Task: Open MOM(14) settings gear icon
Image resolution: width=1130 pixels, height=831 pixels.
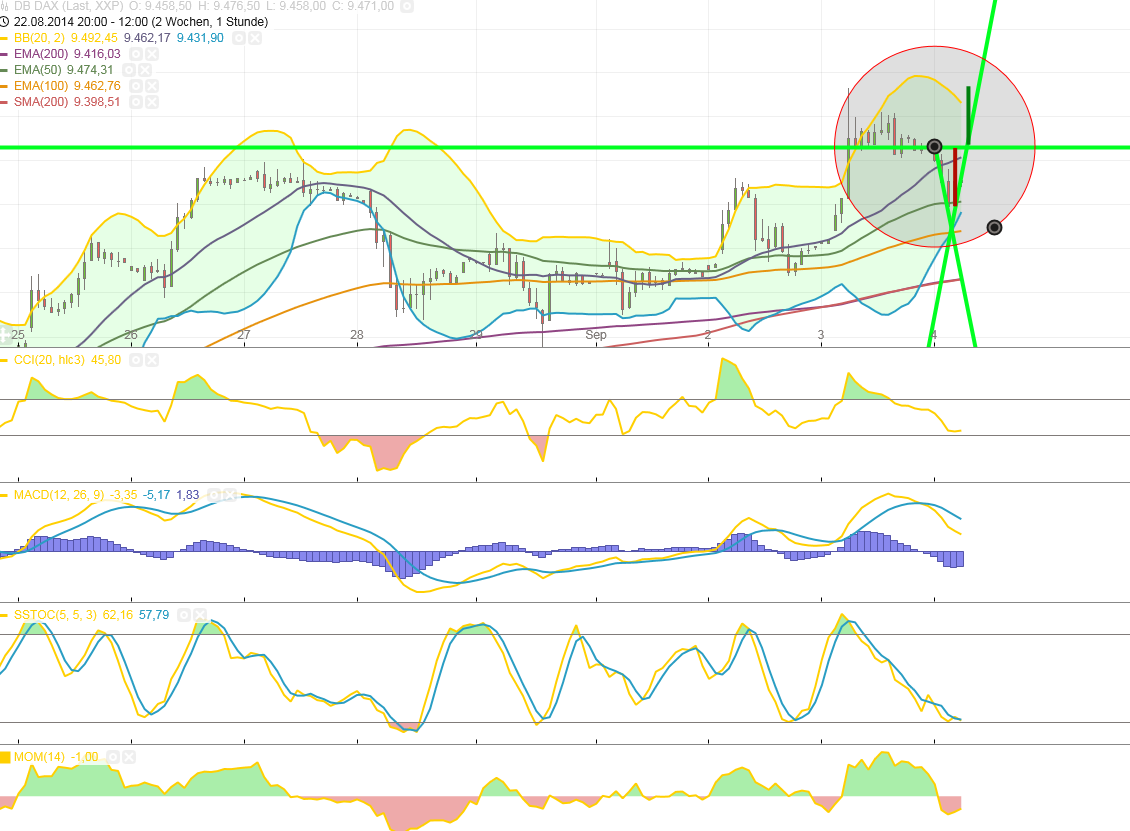Action: [113, 757]
